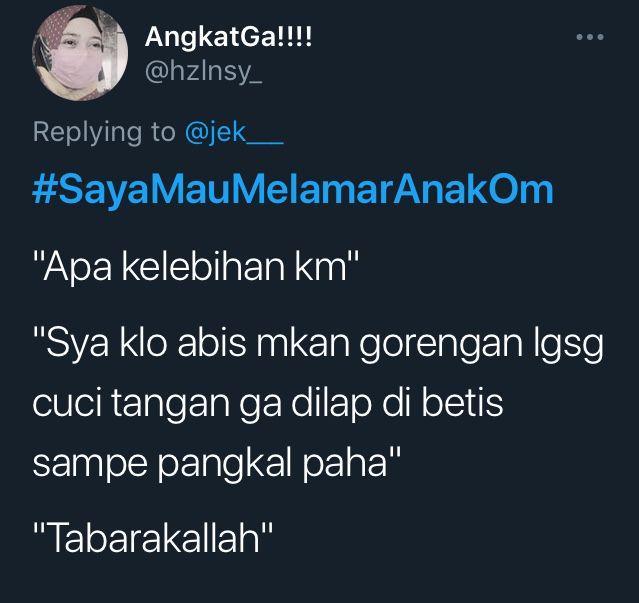The height and width of the screenshot is (603, 639).
Task: Tap the "cuci tangan ga dilap di betis" line
Action: [268, 403]
